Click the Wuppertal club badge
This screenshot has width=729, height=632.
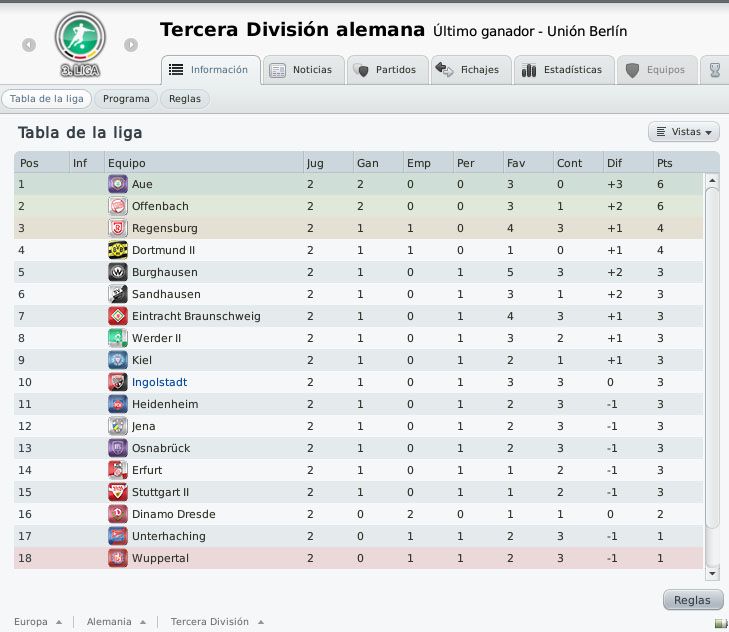pyautogui.click(x=118, y=558)
